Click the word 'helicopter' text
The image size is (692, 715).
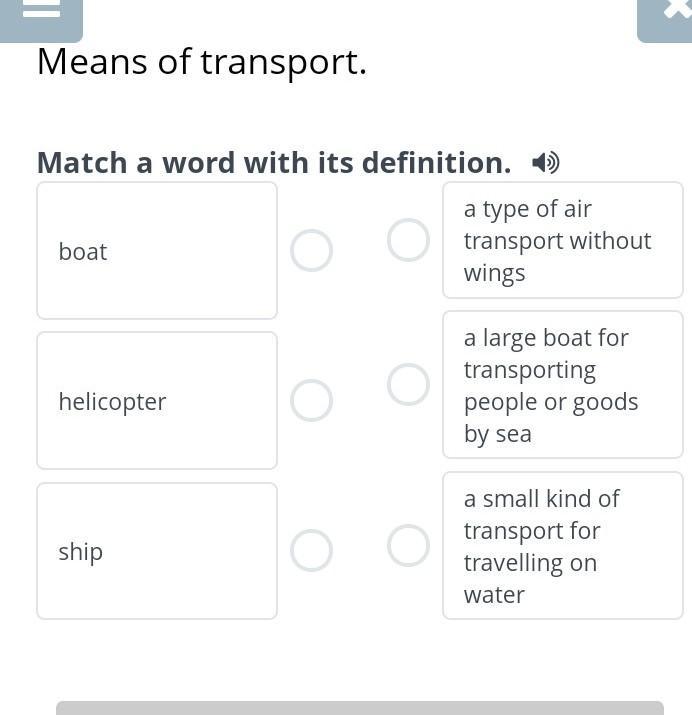click(x=112, y=402)
